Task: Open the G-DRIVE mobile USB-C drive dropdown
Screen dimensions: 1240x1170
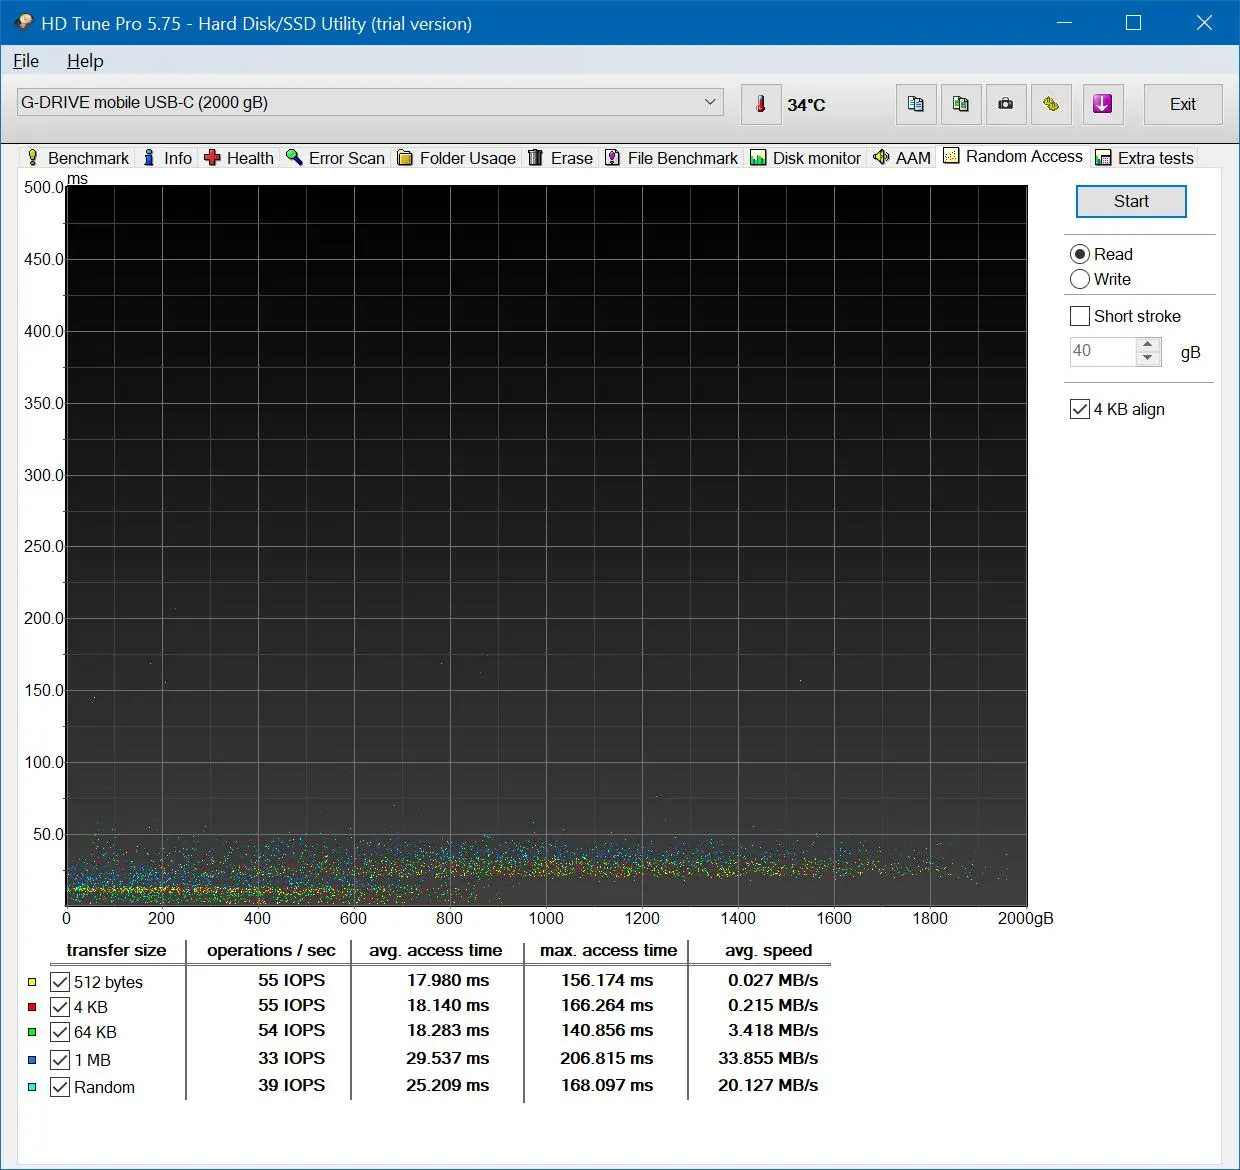Action: [x=370, y=102]
